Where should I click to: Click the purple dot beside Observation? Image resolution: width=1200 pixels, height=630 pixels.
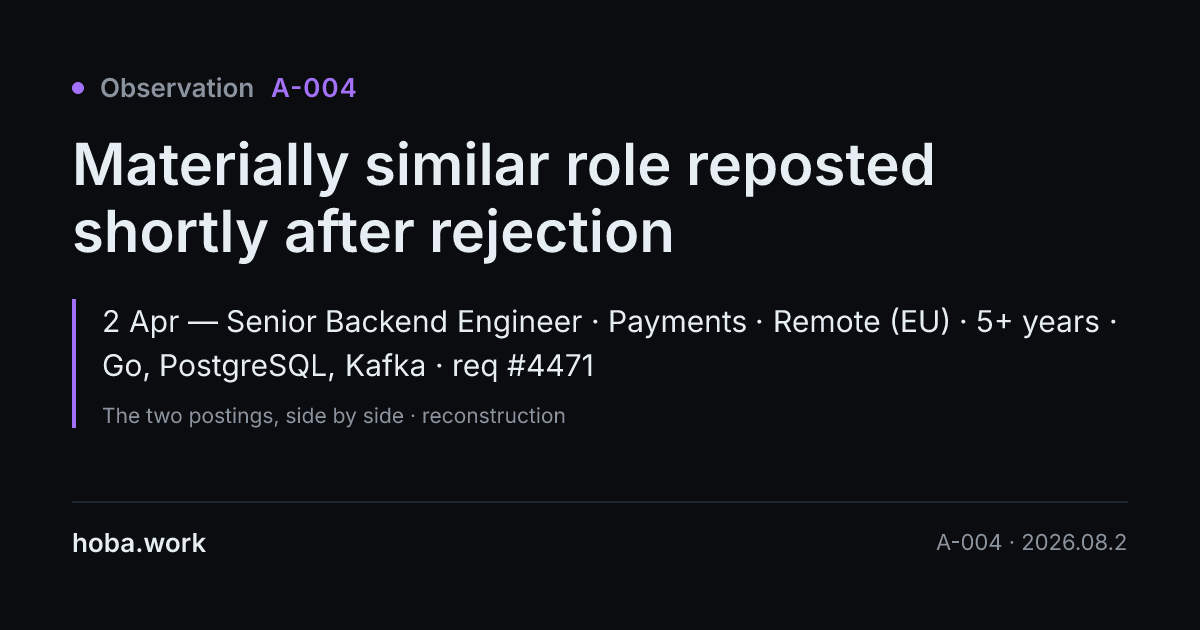[x=78, y=88]
